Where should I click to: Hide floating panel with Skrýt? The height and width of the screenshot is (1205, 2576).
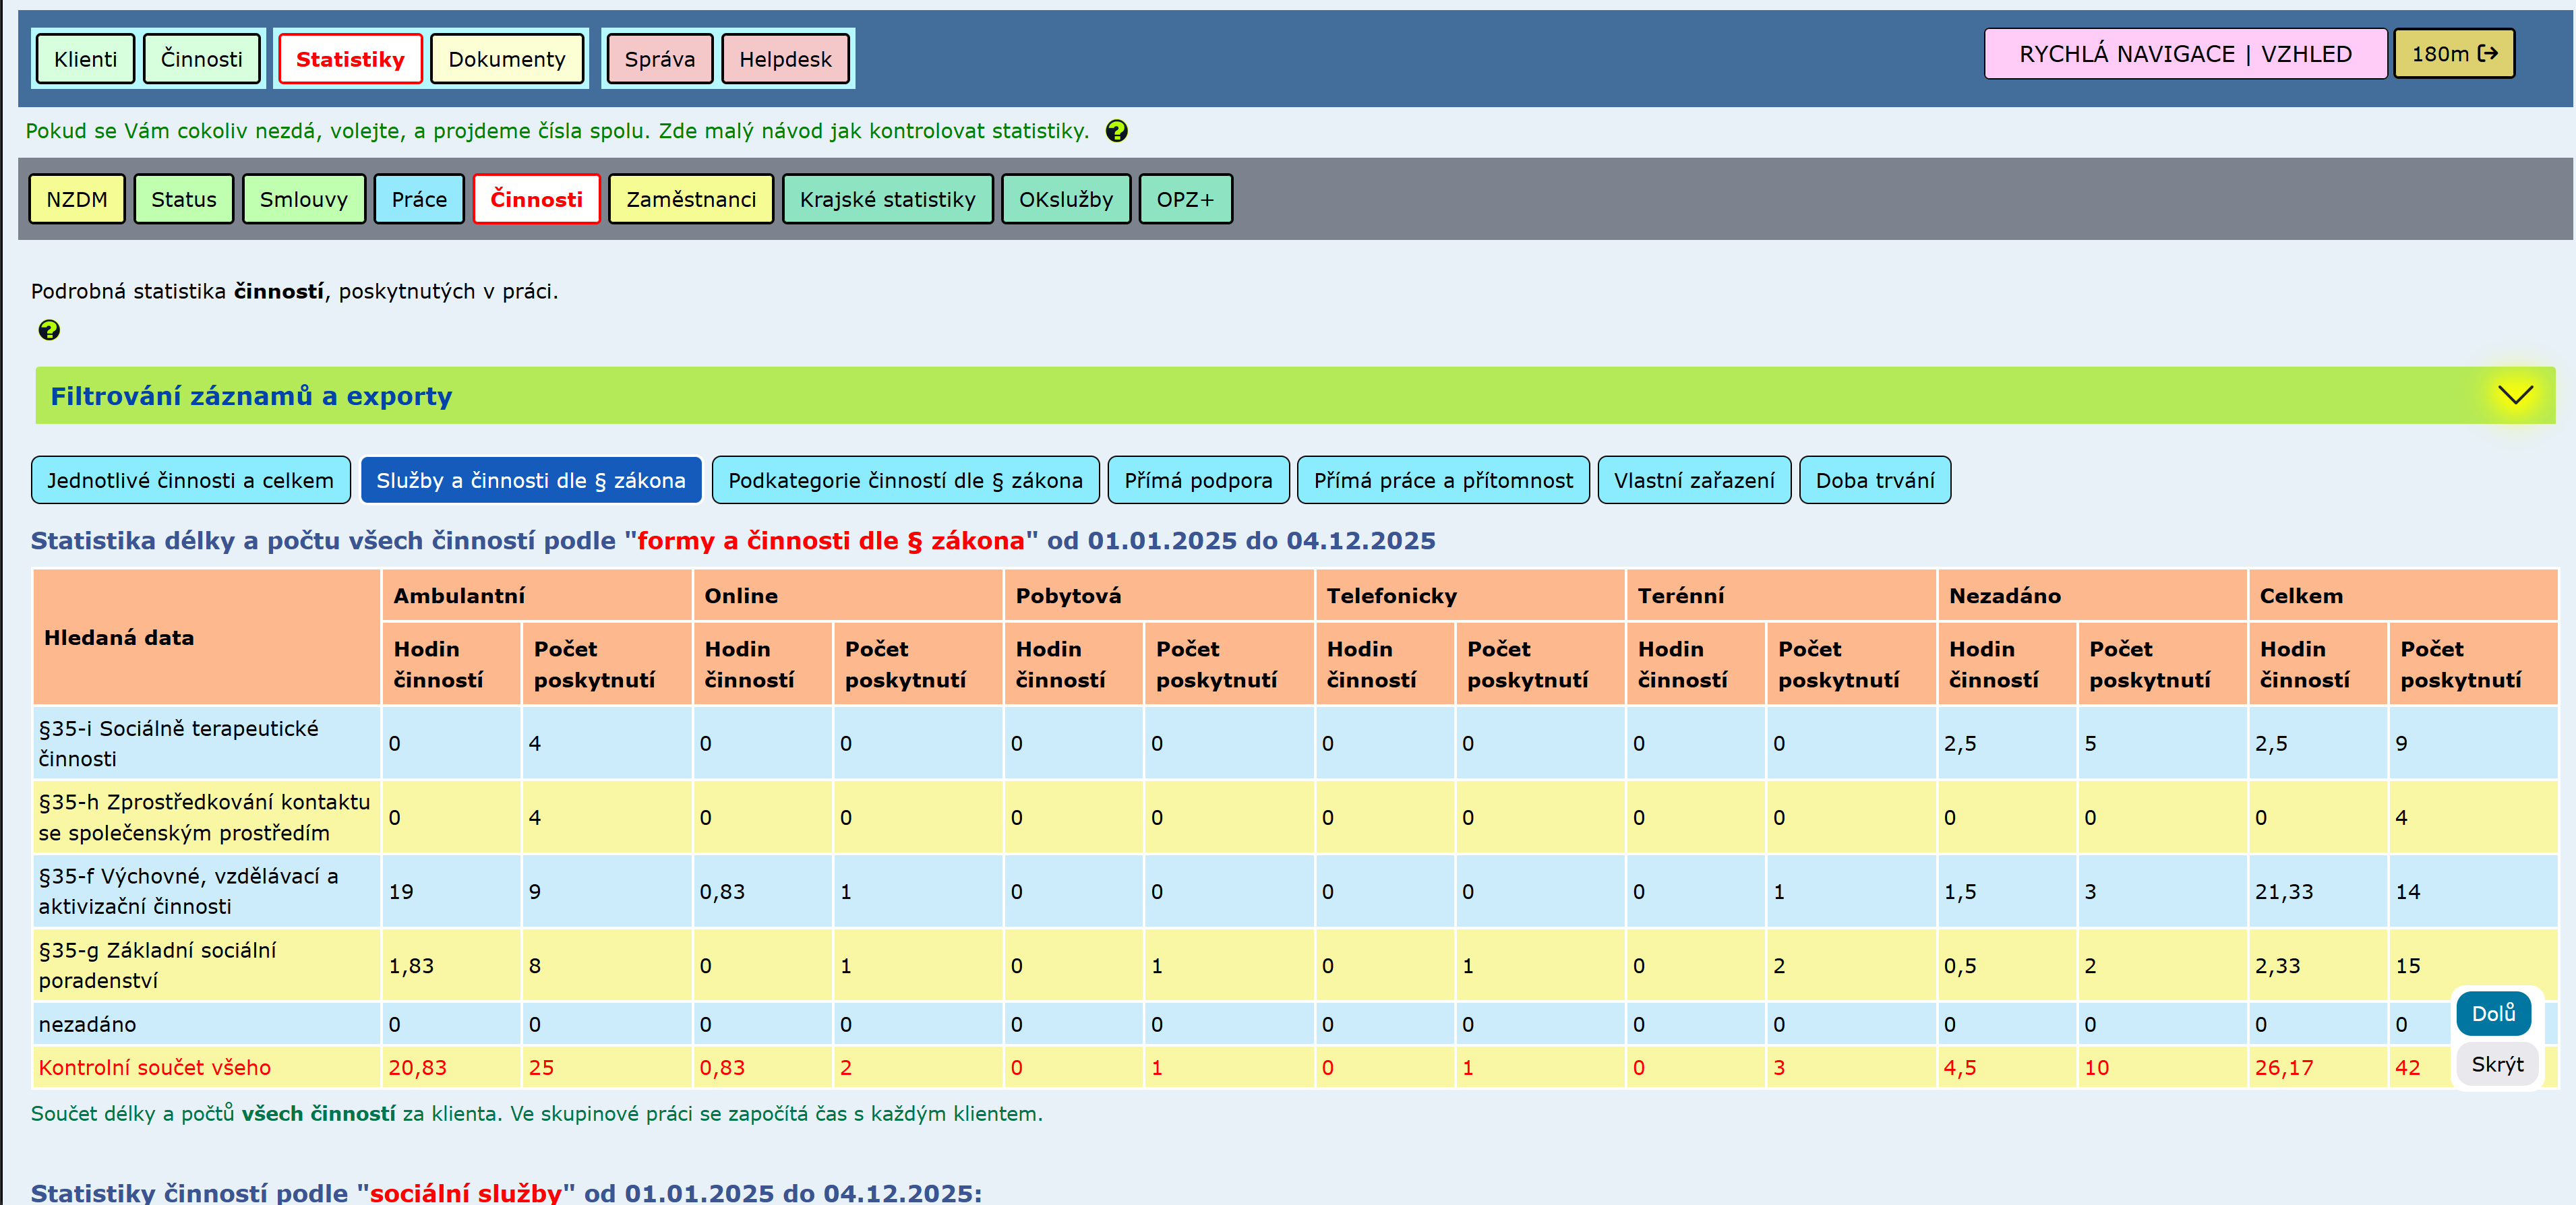pyautogui.click(x=2496, y=1064)
